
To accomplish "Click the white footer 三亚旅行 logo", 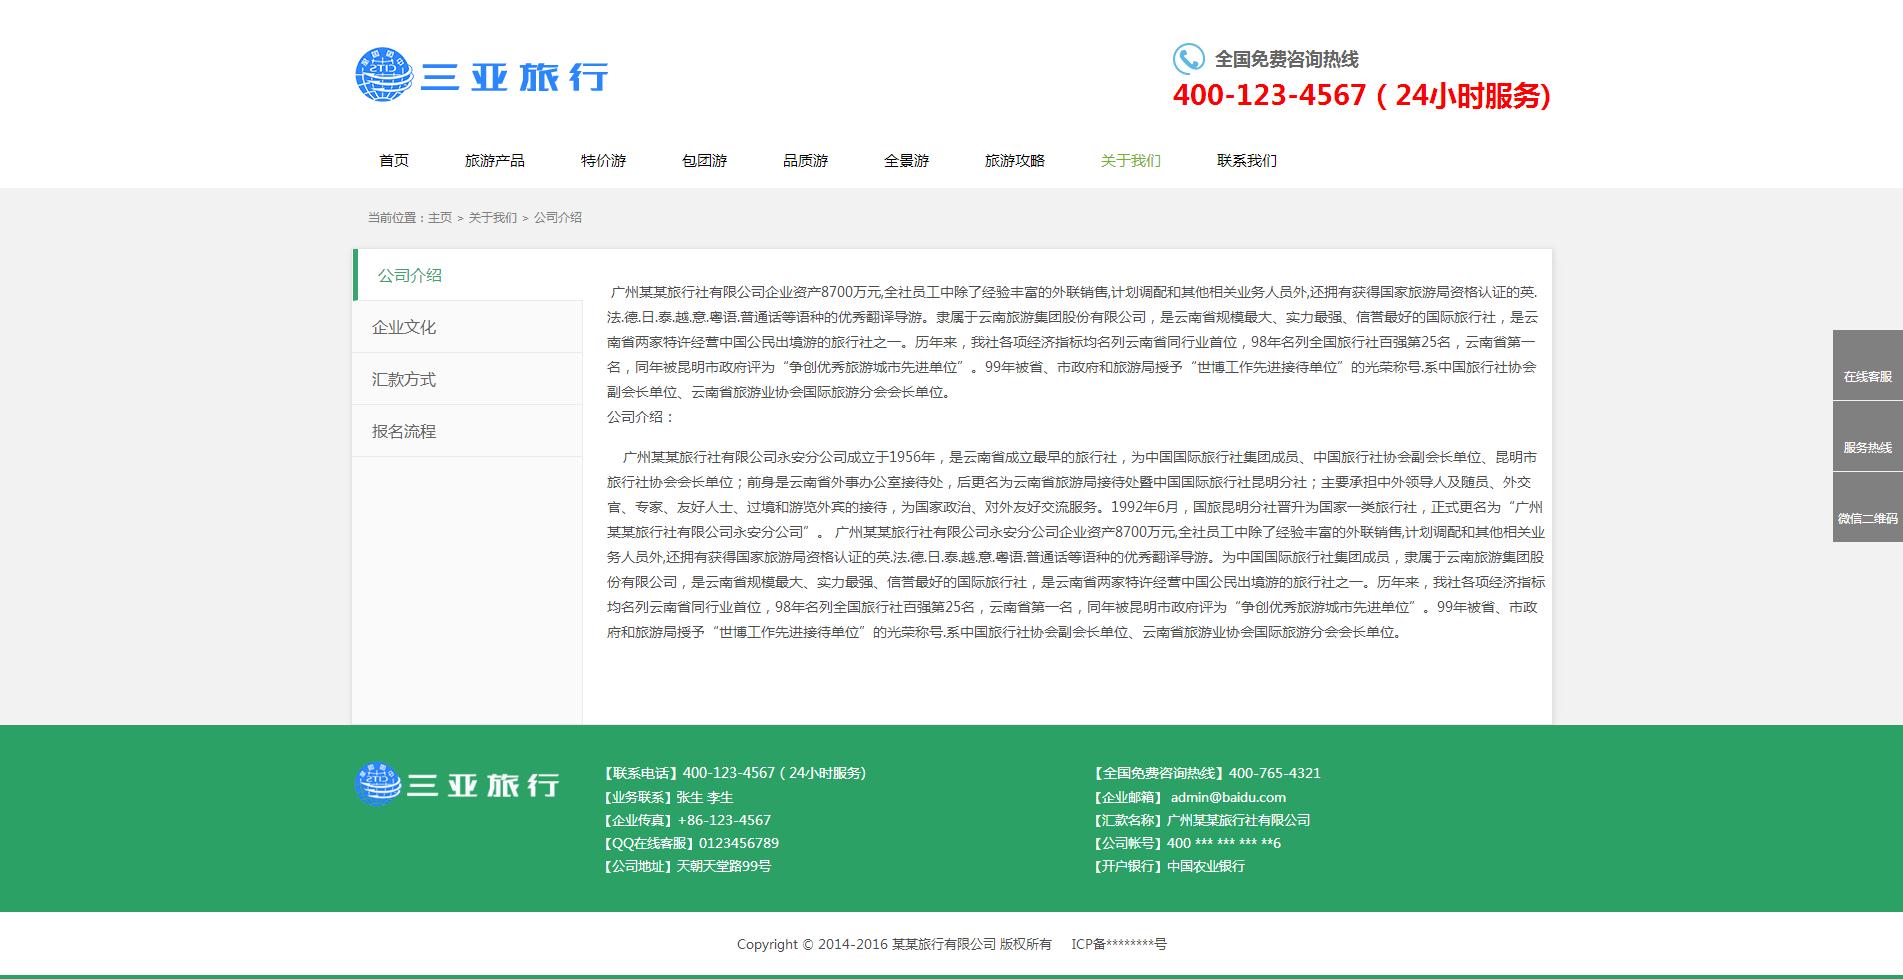I will click(x=457, y=784).
